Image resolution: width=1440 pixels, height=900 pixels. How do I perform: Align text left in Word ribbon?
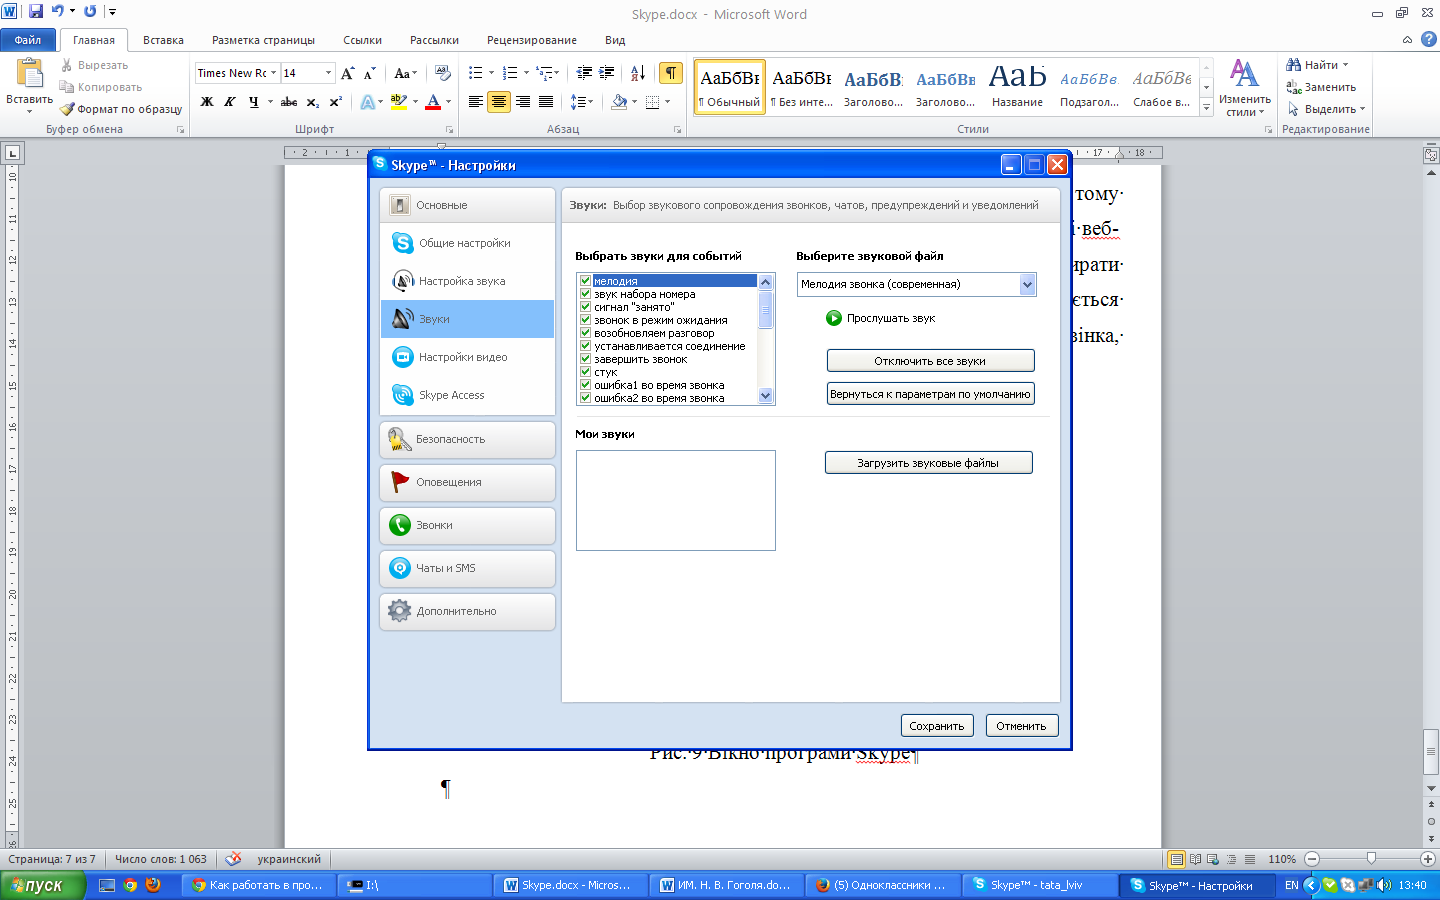(476, 102)
